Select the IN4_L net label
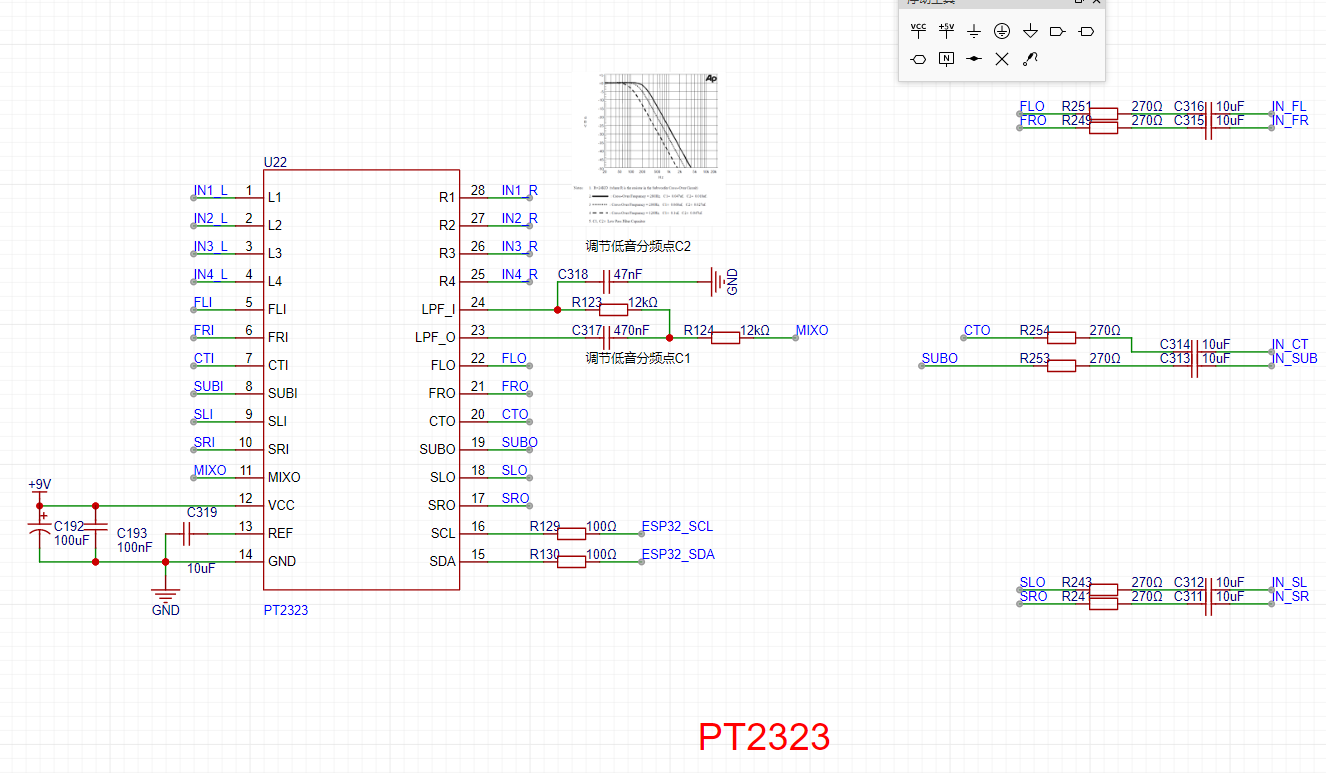 coord(210,274)
